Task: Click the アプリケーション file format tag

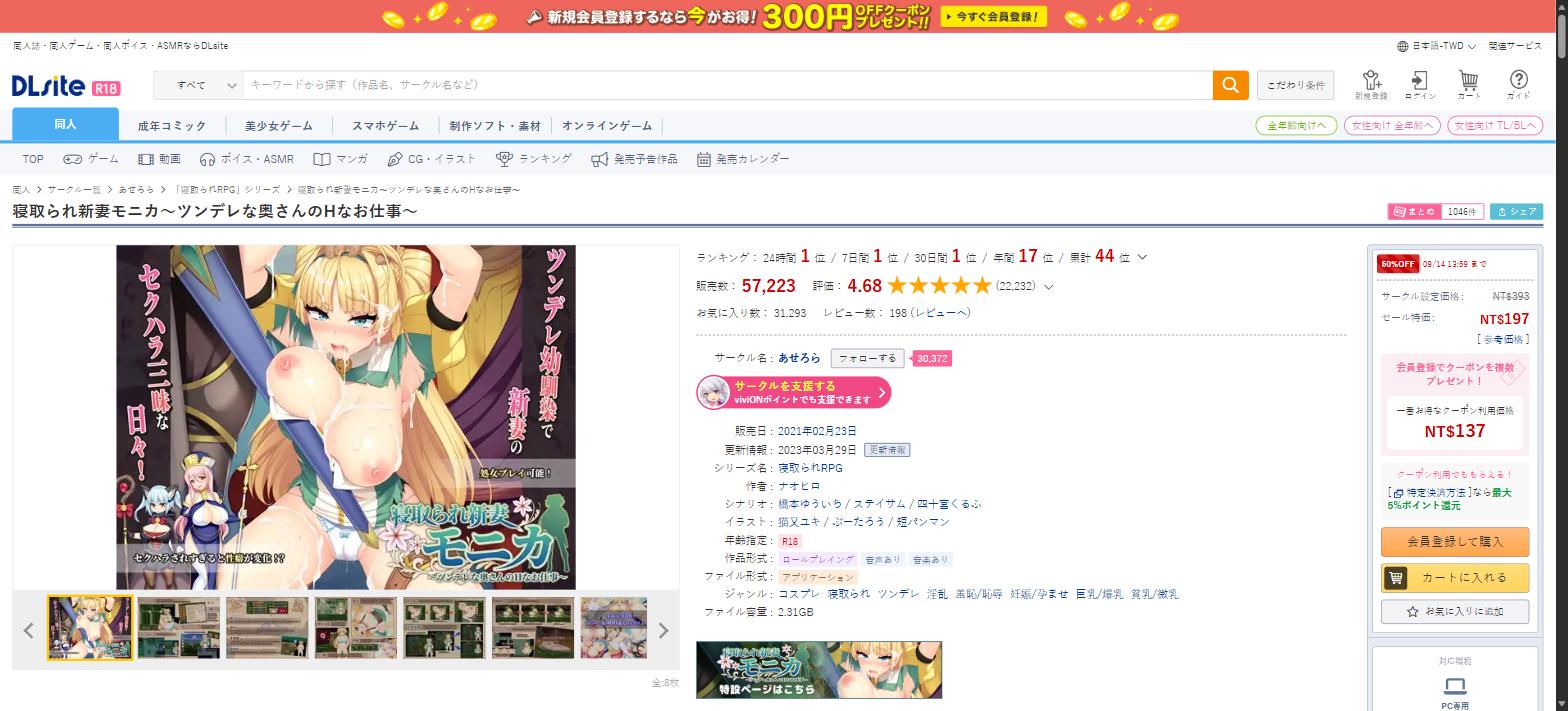Action: point(818,577)
